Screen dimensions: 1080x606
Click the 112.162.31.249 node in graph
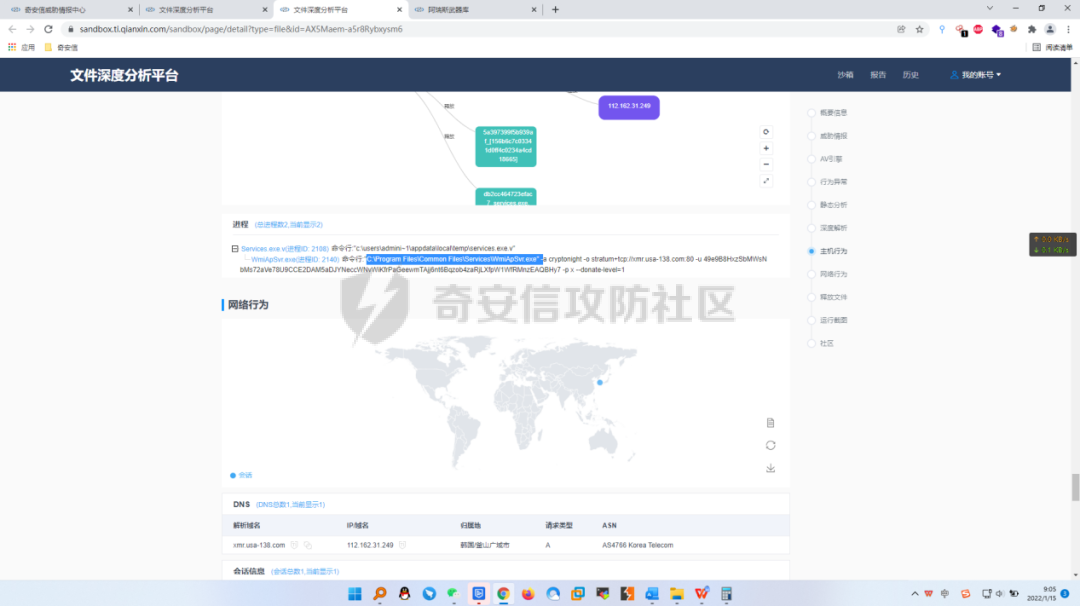(x=629, y=106)
